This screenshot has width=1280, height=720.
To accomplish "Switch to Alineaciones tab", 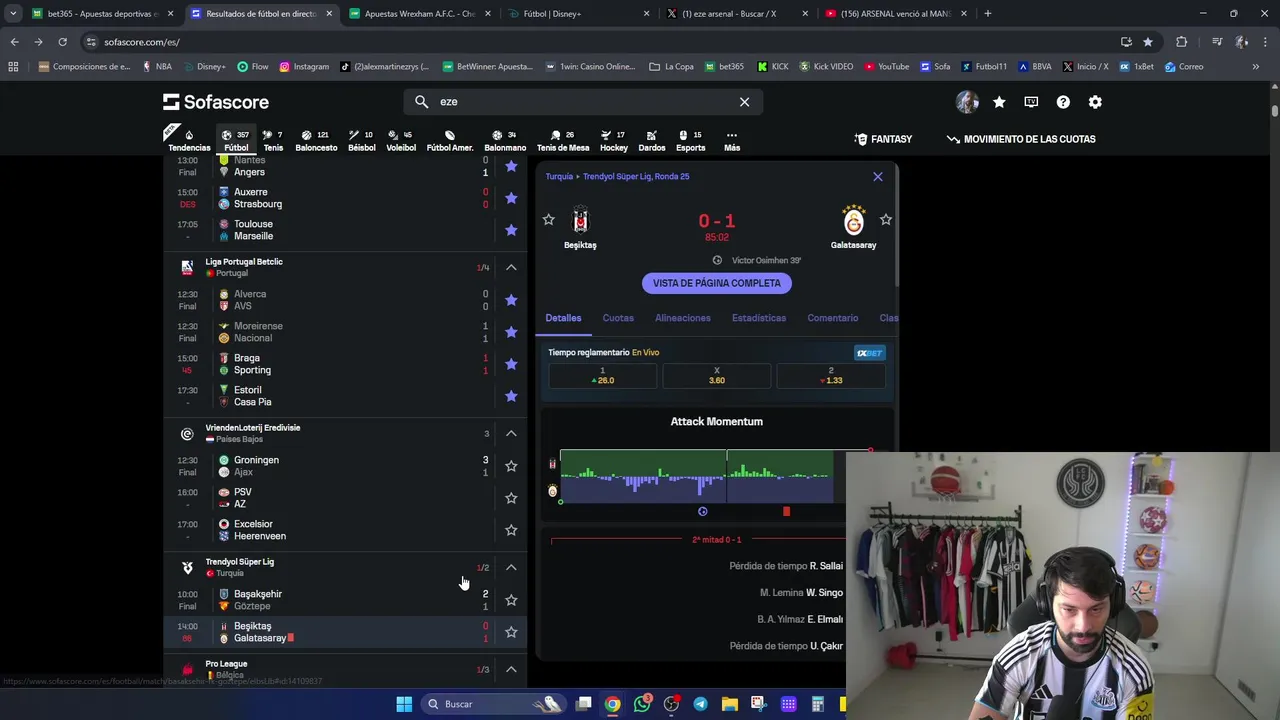I will [x=683, y=318].
